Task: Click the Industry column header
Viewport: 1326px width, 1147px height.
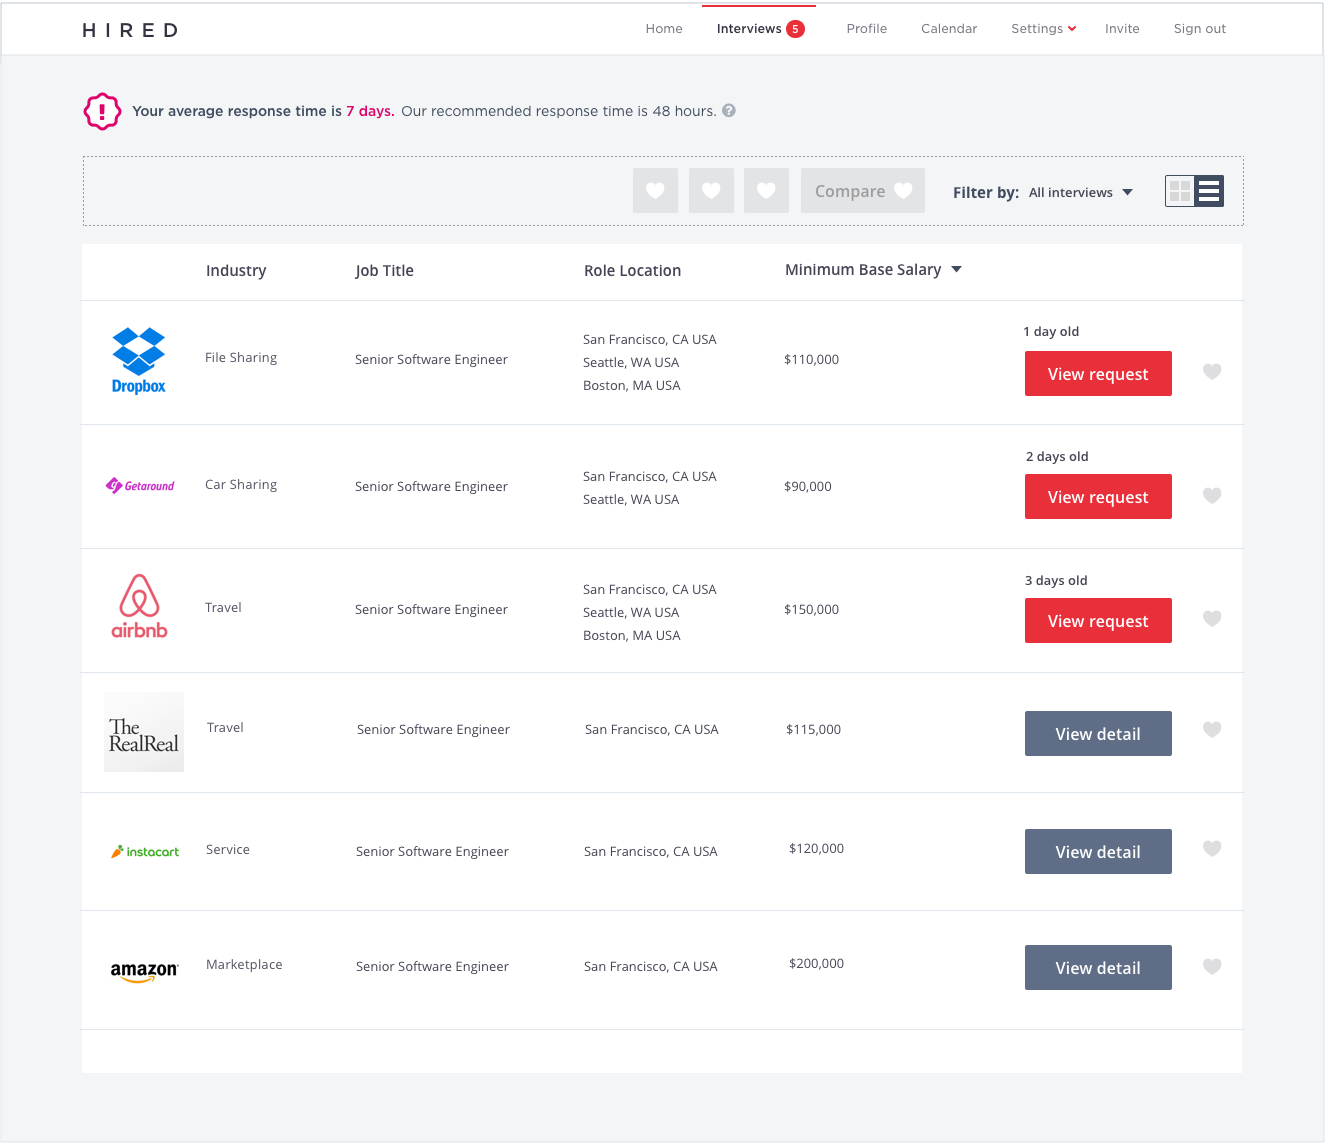Action: [x=236, y=271]
